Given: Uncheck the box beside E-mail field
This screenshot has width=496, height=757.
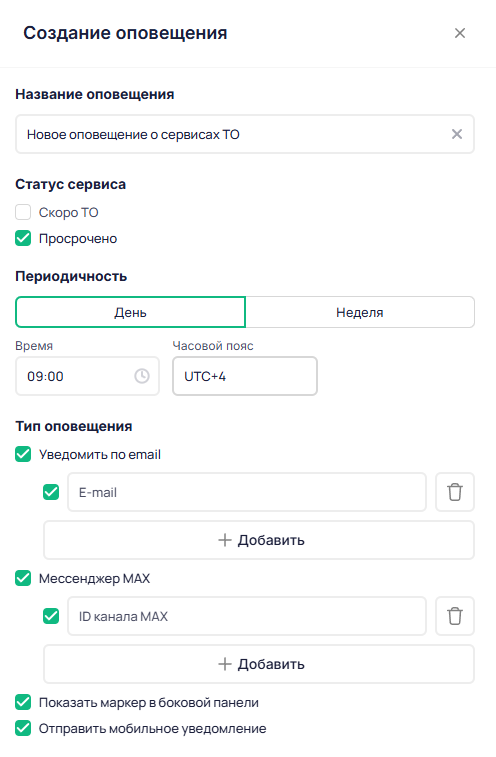Looking at the screenshot, I should (x=51, y=492).
